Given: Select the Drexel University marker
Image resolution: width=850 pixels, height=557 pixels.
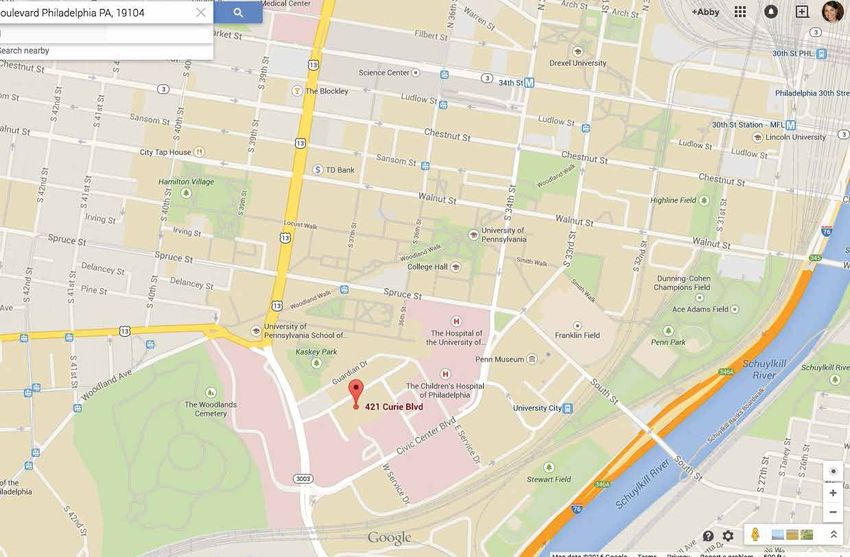Looking at the screenshot, I should [x=578, y=51].
